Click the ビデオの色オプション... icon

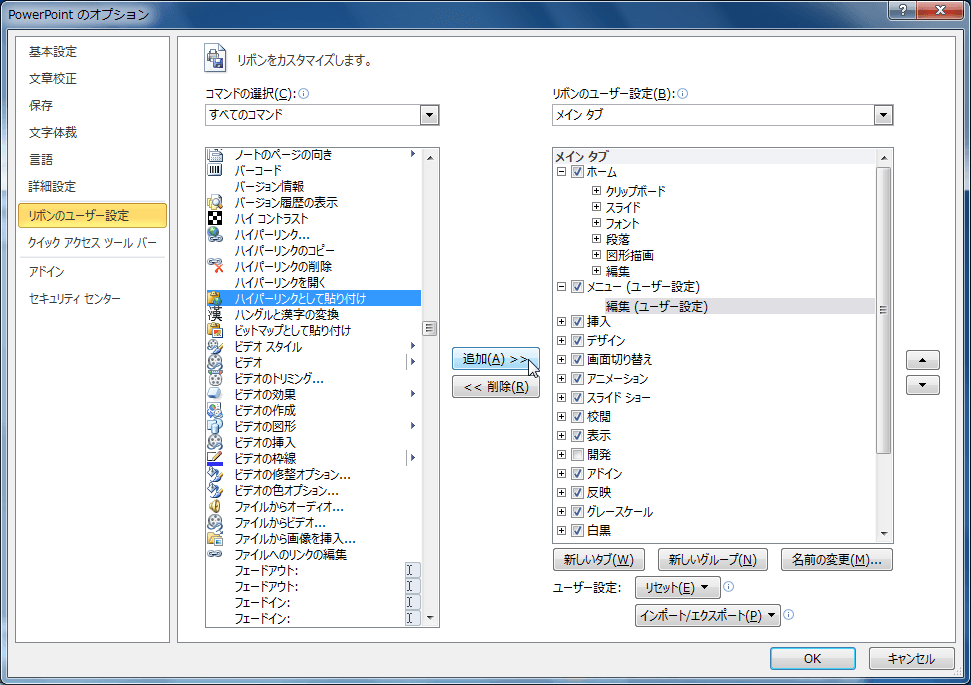215,491
